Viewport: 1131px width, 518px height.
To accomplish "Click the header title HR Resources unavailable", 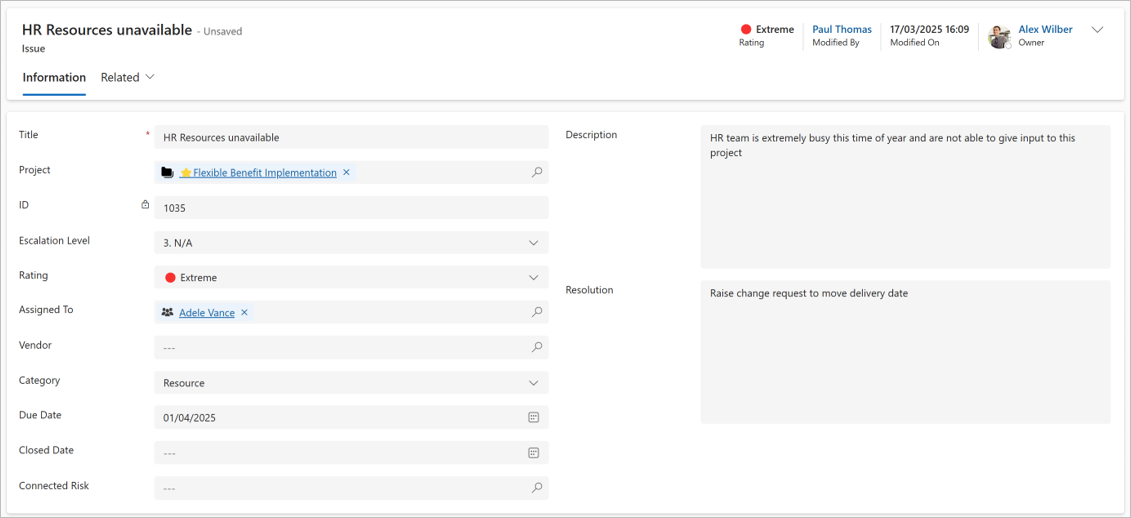I will point(107,30).
